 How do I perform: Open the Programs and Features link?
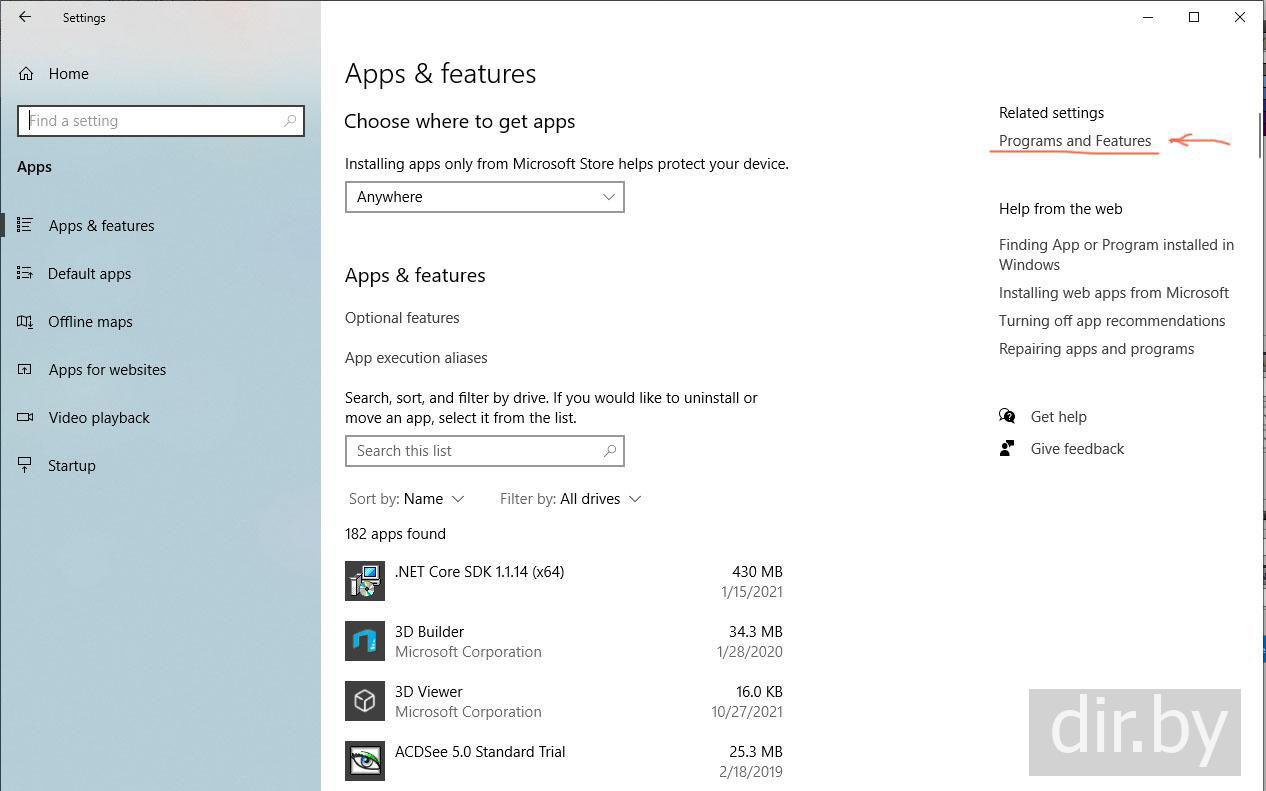pyautogui.click(x=1075, y=141)
